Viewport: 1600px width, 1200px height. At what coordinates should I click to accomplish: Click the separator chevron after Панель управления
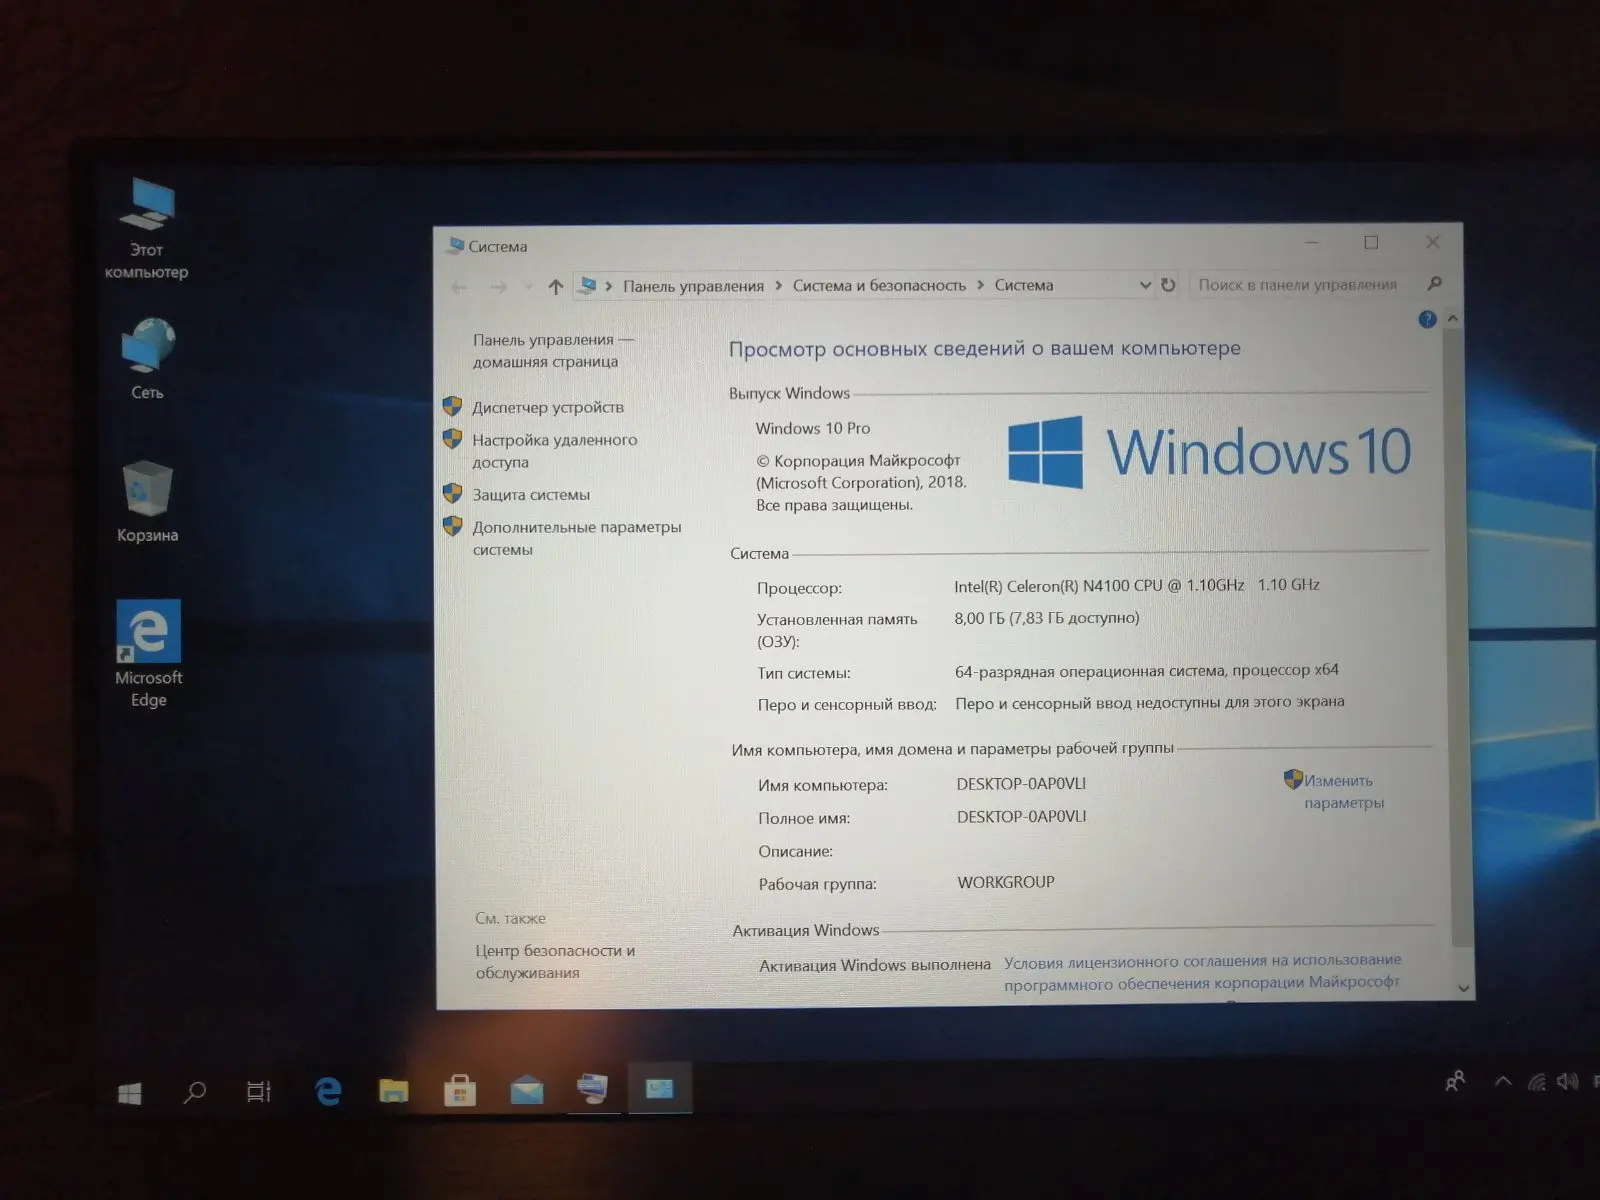(779, 286)
